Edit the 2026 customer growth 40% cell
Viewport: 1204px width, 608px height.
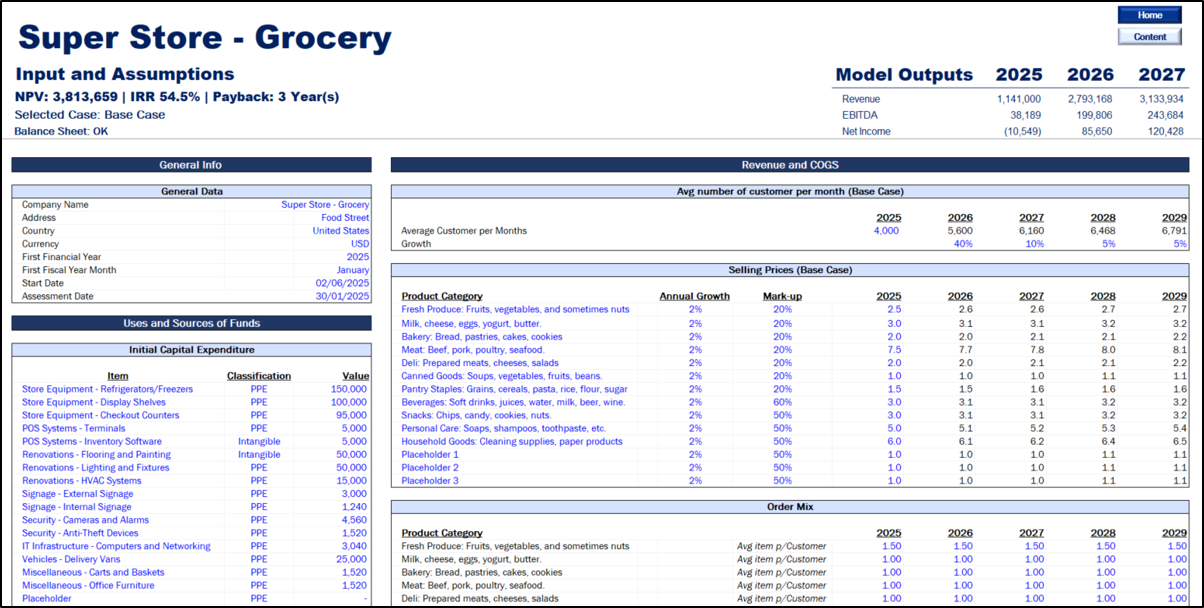pyautogui.click(x=963, y=244)
